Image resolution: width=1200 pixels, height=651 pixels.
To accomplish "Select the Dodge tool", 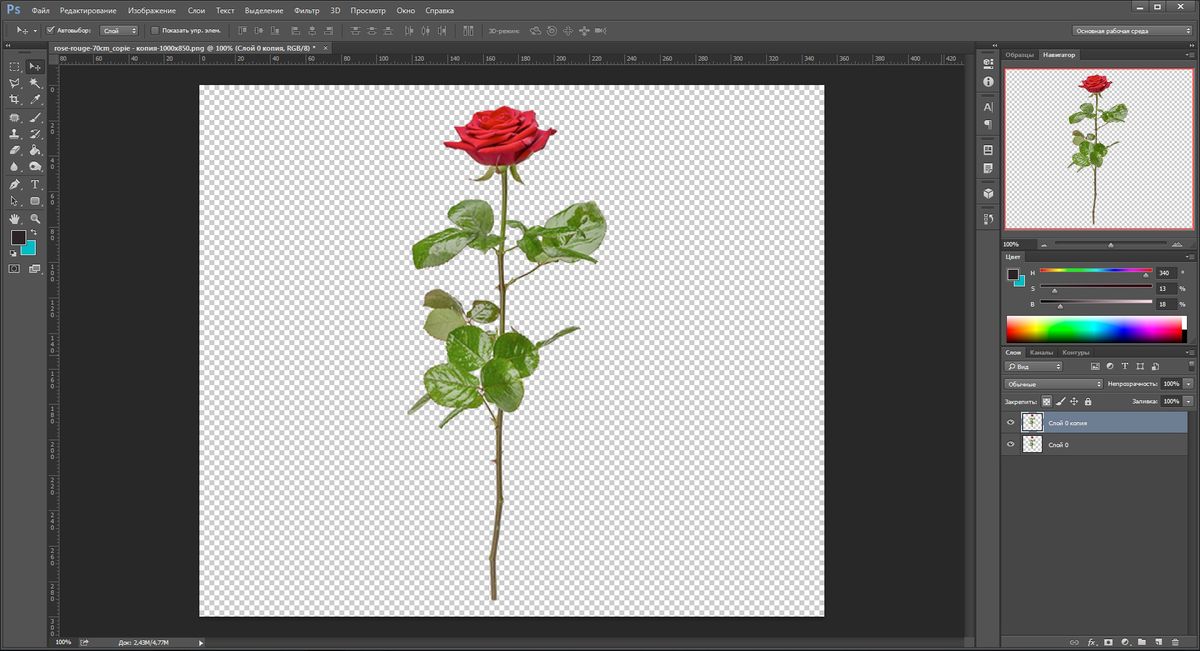I will click(35, 167).
